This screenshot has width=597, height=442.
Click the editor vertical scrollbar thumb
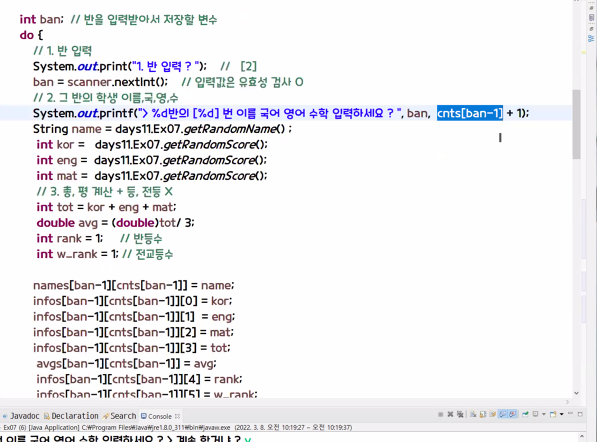click(576, 124)
